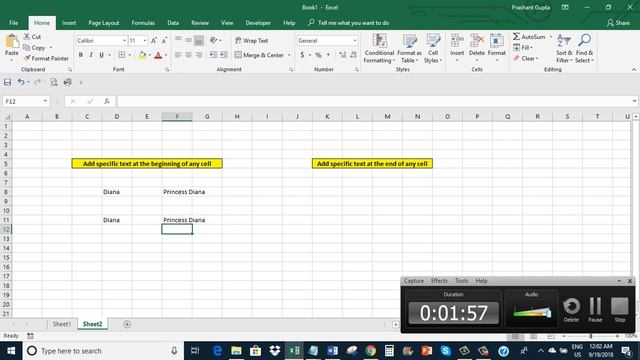Toggle Underline formatting

[101, 55]
